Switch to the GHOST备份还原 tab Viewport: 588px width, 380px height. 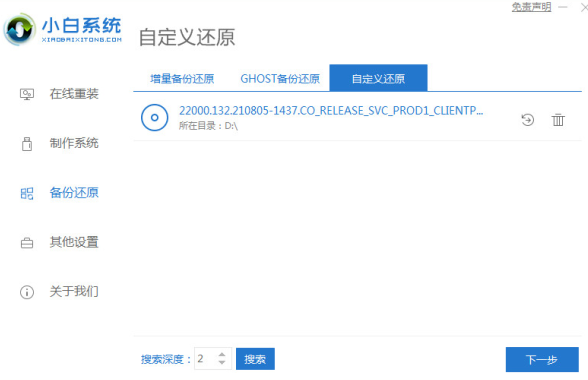coord(280,79)
